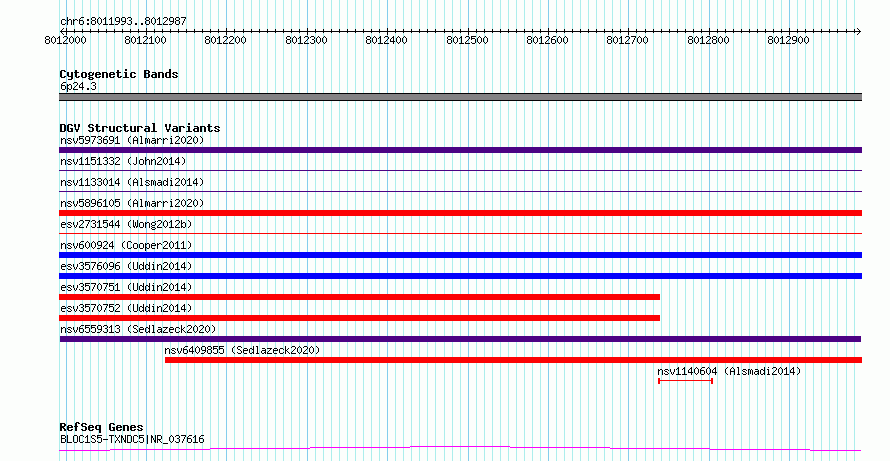Open gene BLOC1S5-TXNDC5|NR_037616 label
This screenshot has height=461, width=890.
pyautogui.click(x=132, y=439)
